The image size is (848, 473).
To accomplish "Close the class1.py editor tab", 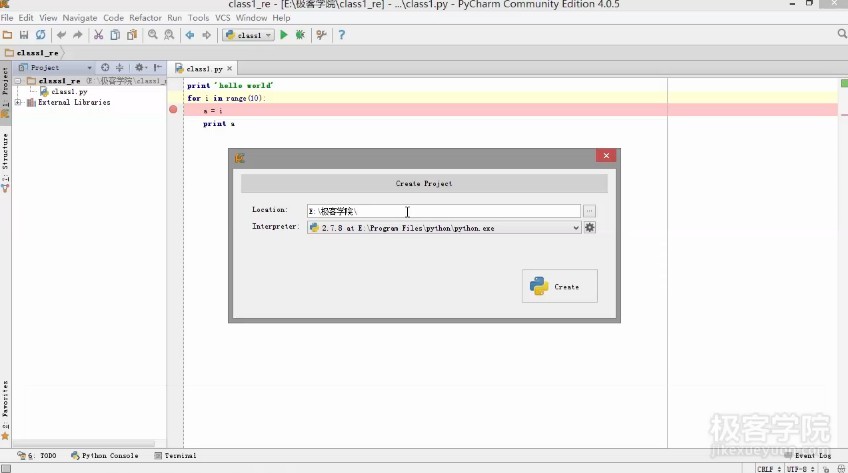I will [x=230, y=69].
